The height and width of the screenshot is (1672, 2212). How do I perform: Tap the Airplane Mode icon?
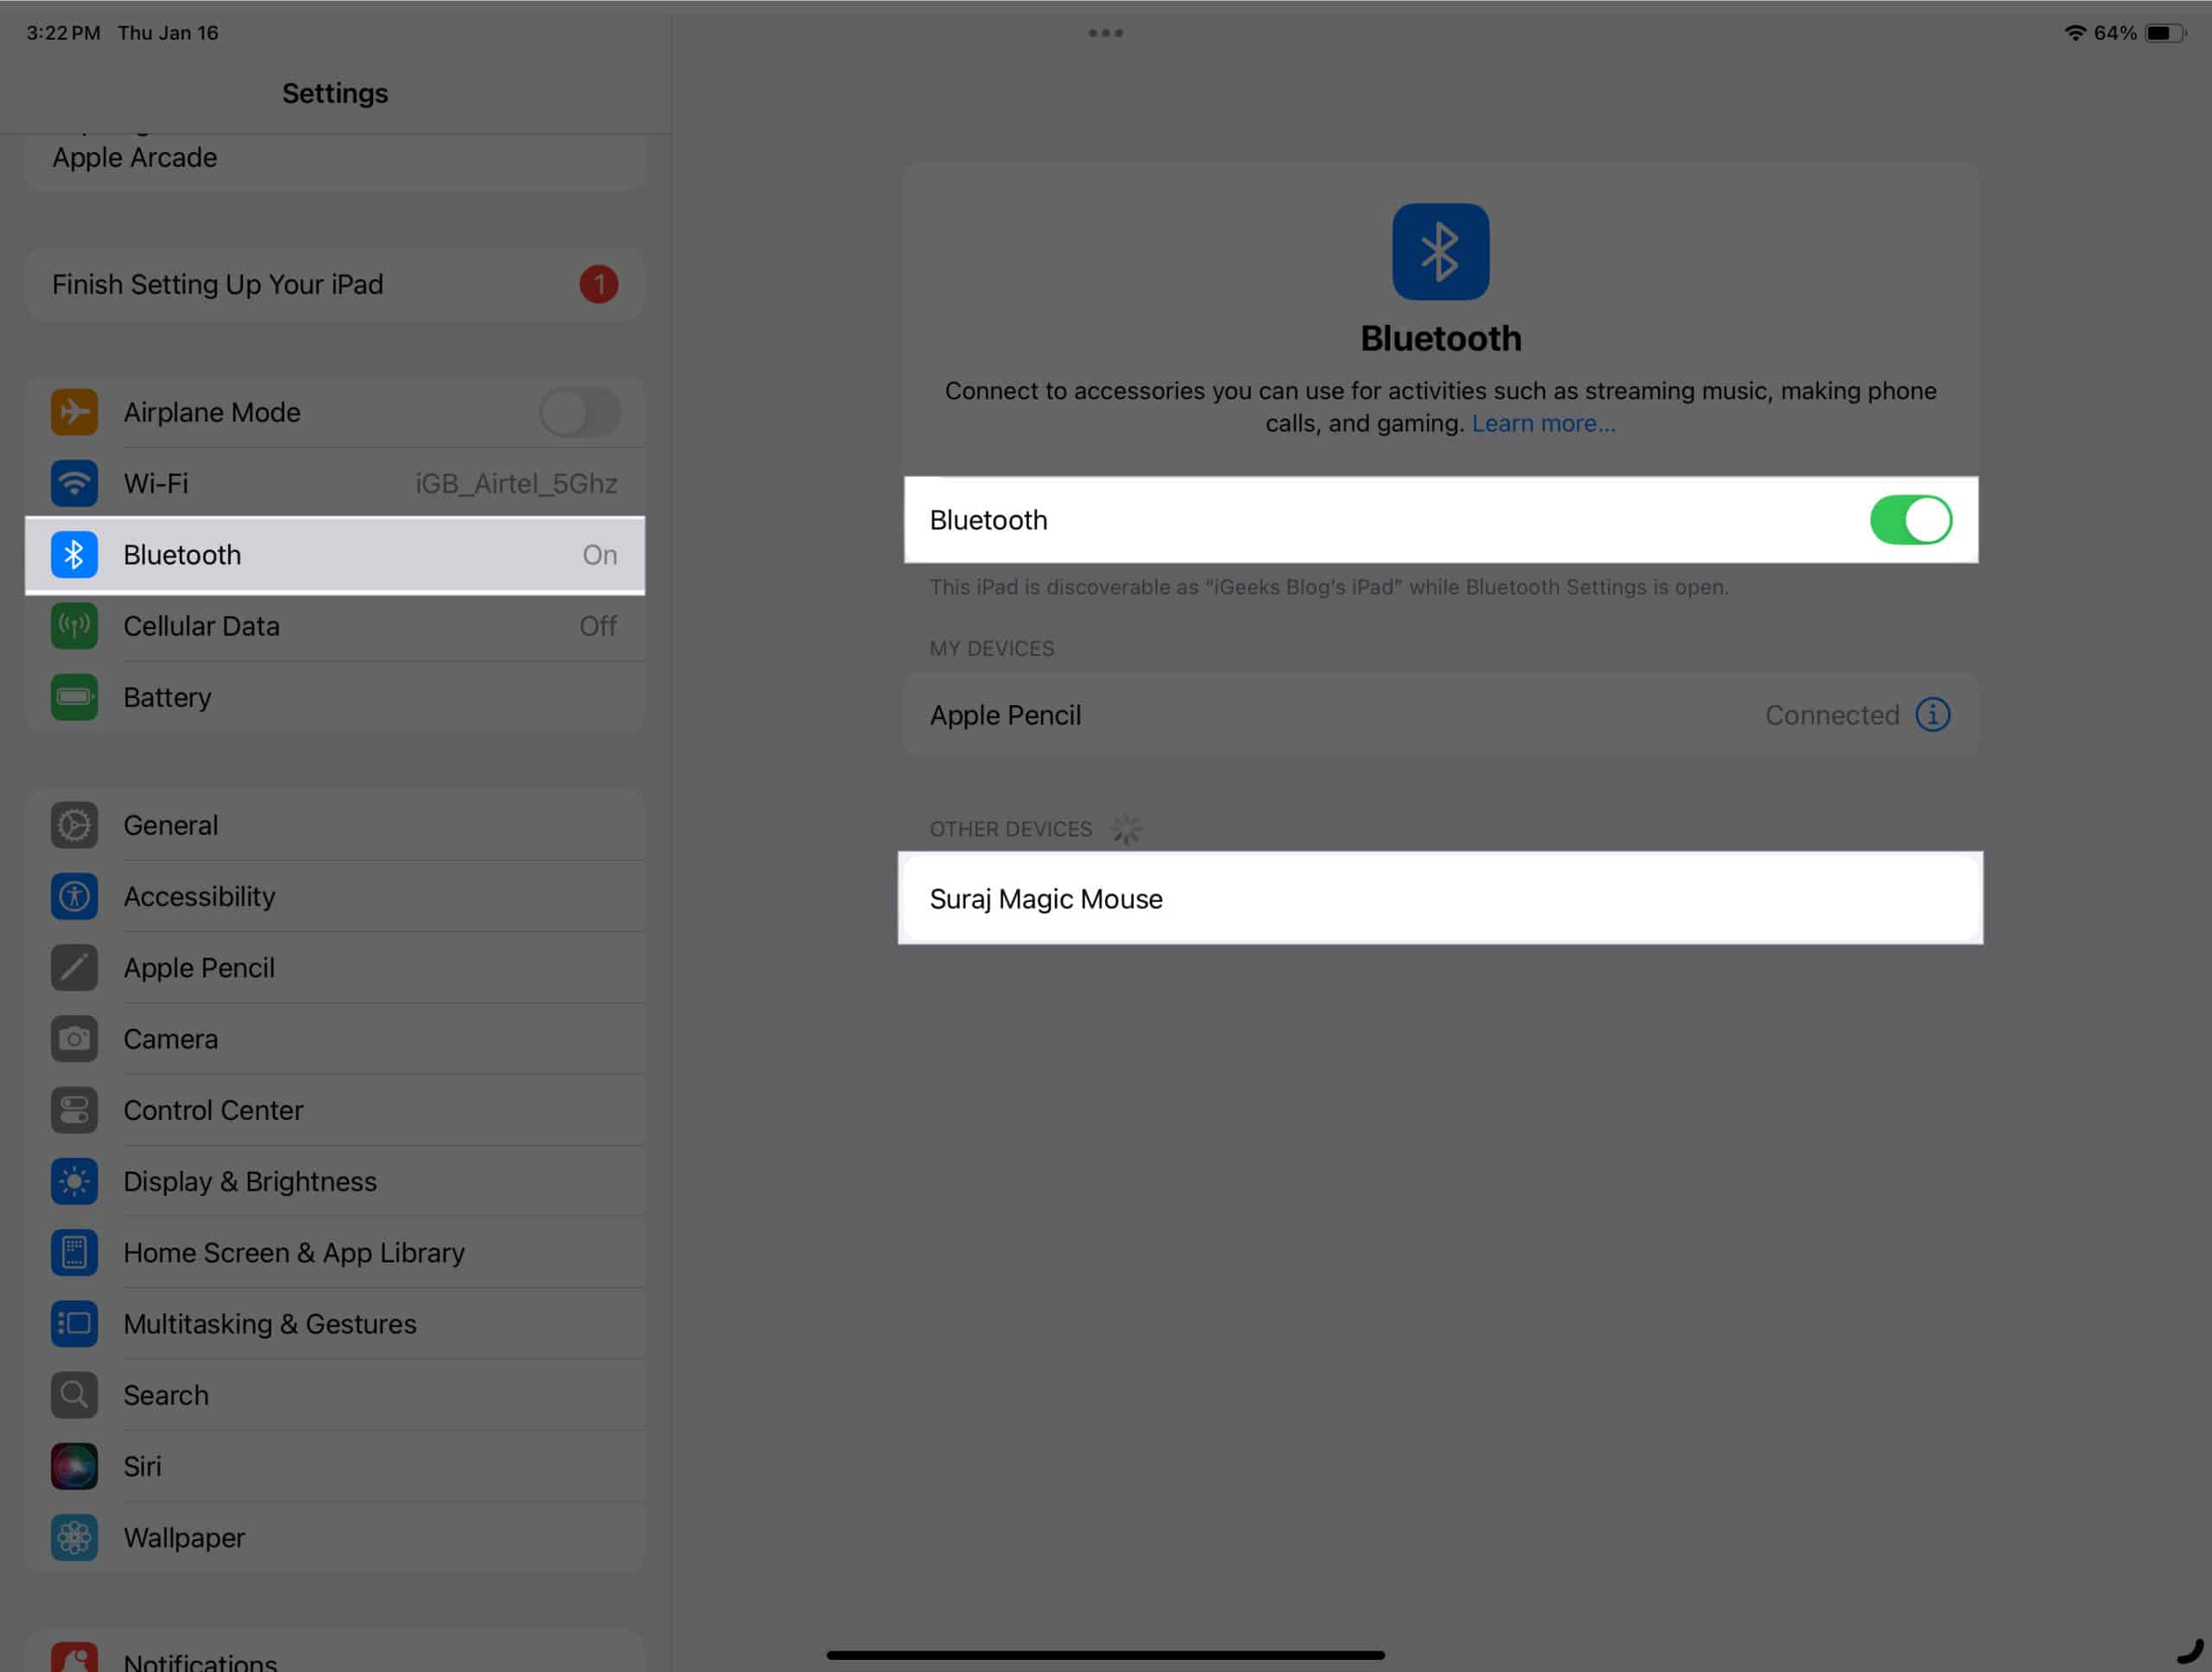(x=73, y=411)
